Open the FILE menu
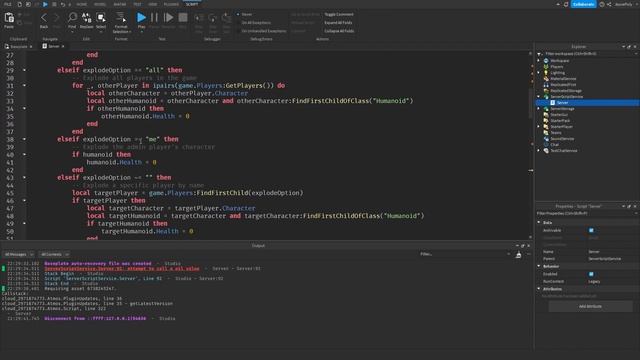640x360 pixels. tap(8, 4)
